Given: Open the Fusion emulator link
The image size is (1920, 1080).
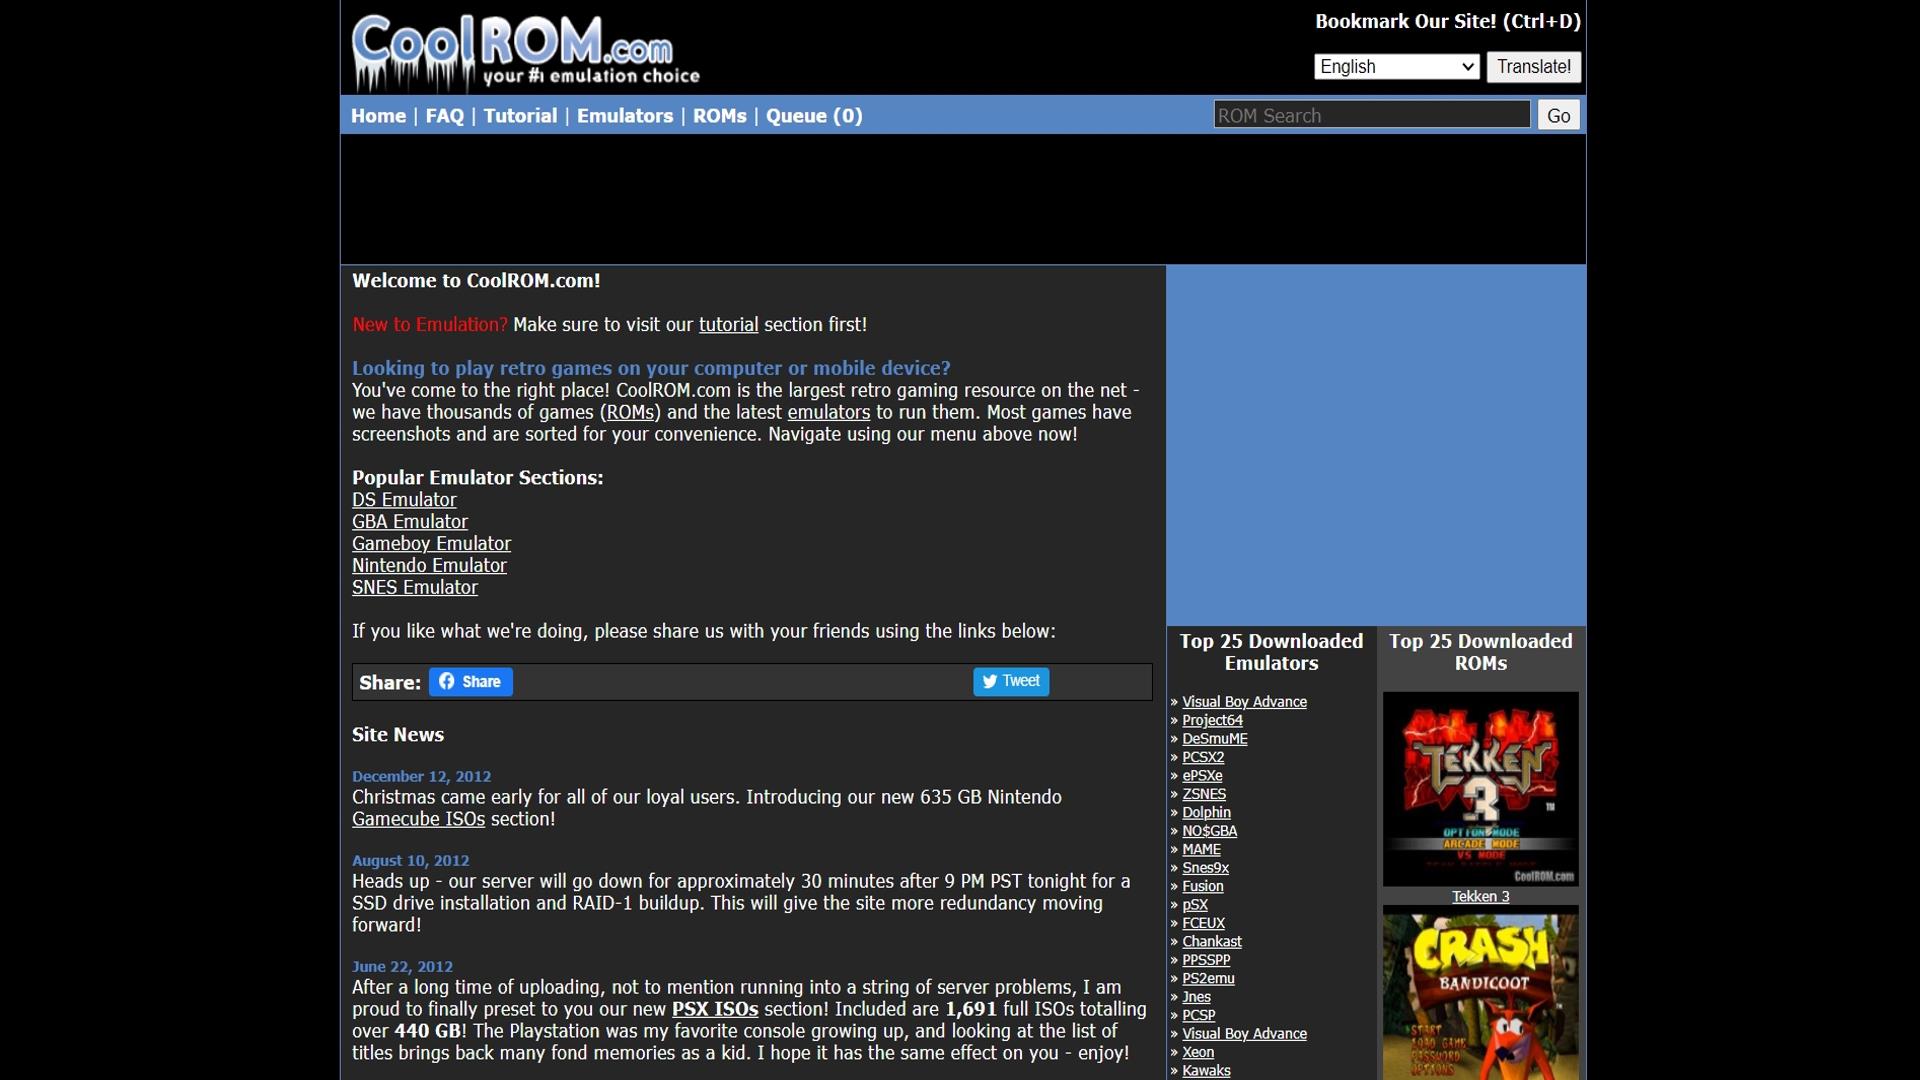Looking at the screenshot, I should coord(1202,887).
